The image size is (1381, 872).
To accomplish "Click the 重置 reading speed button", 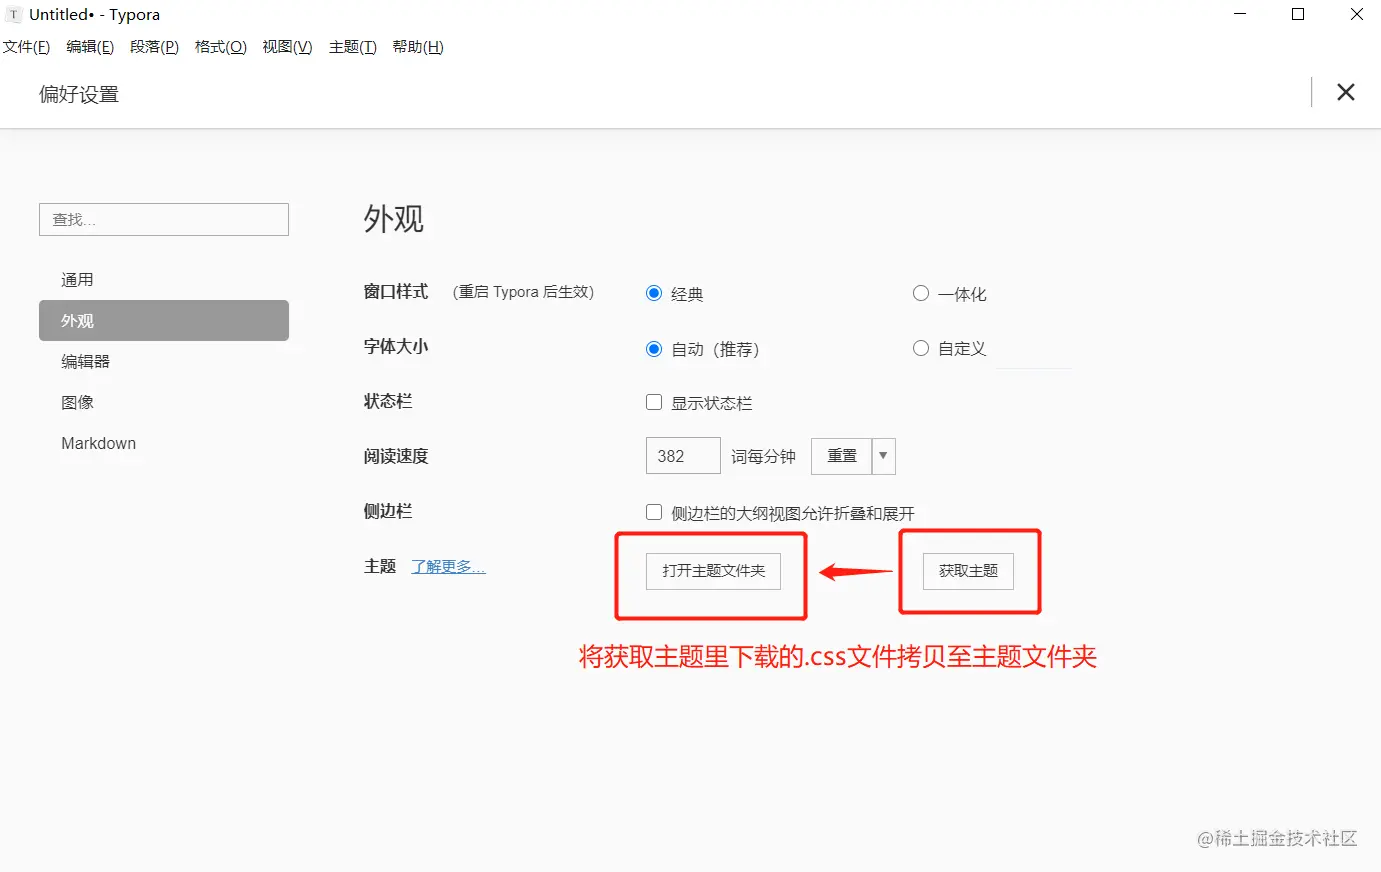I will click(842, 456).
